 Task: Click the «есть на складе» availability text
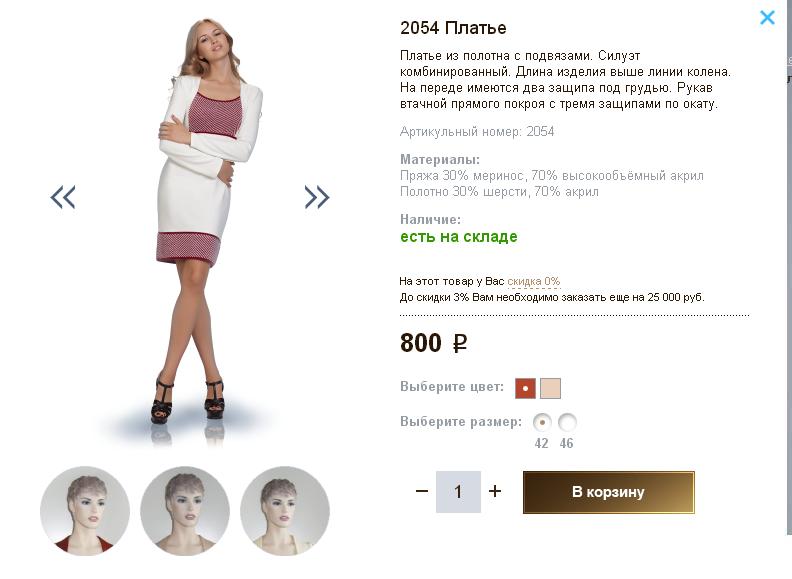(x=459, y=237)
